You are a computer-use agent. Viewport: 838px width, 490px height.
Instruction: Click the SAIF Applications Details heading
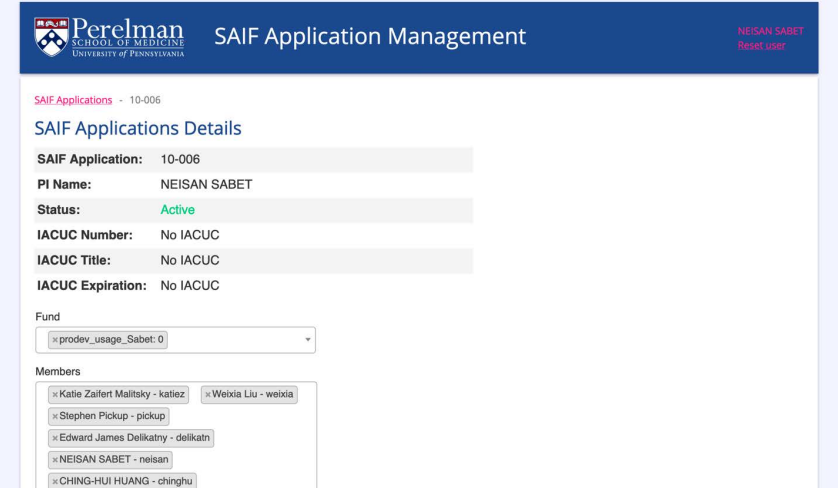(x=138, y=128)
